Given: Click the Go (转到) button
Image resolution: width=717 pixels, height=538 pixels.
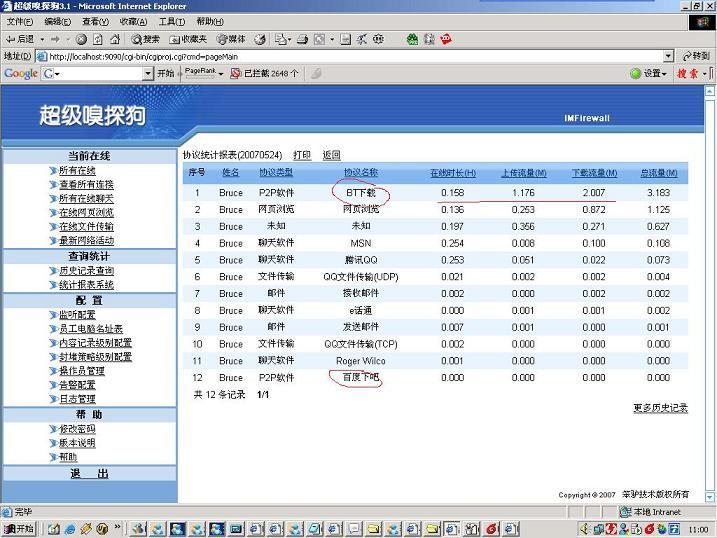Looking at the screenshot, I should (695, 56).
